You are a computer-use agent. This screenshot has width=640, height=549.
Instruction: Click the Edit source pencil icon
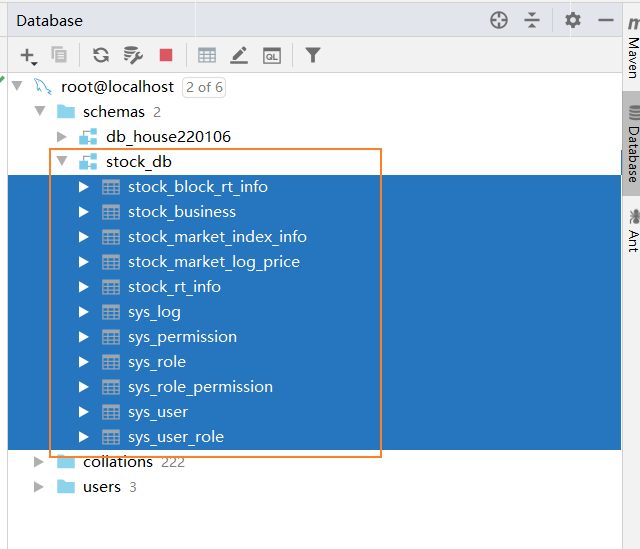pos(239,55)
